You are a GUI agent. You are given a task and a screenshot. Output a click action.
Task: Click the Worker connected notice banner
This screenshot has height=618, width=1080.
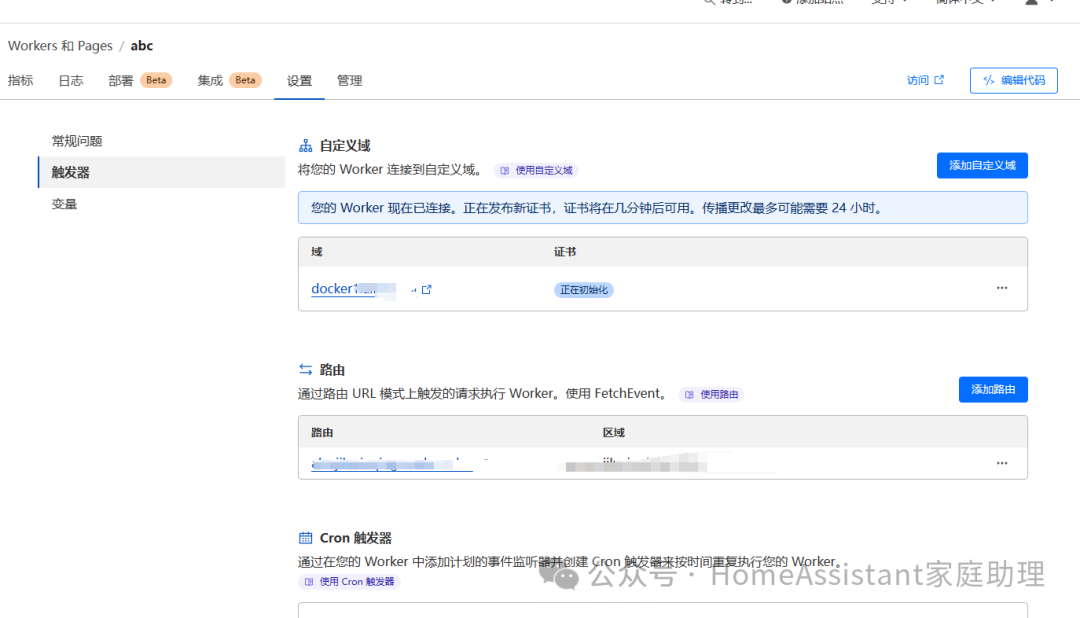(663, 207)
